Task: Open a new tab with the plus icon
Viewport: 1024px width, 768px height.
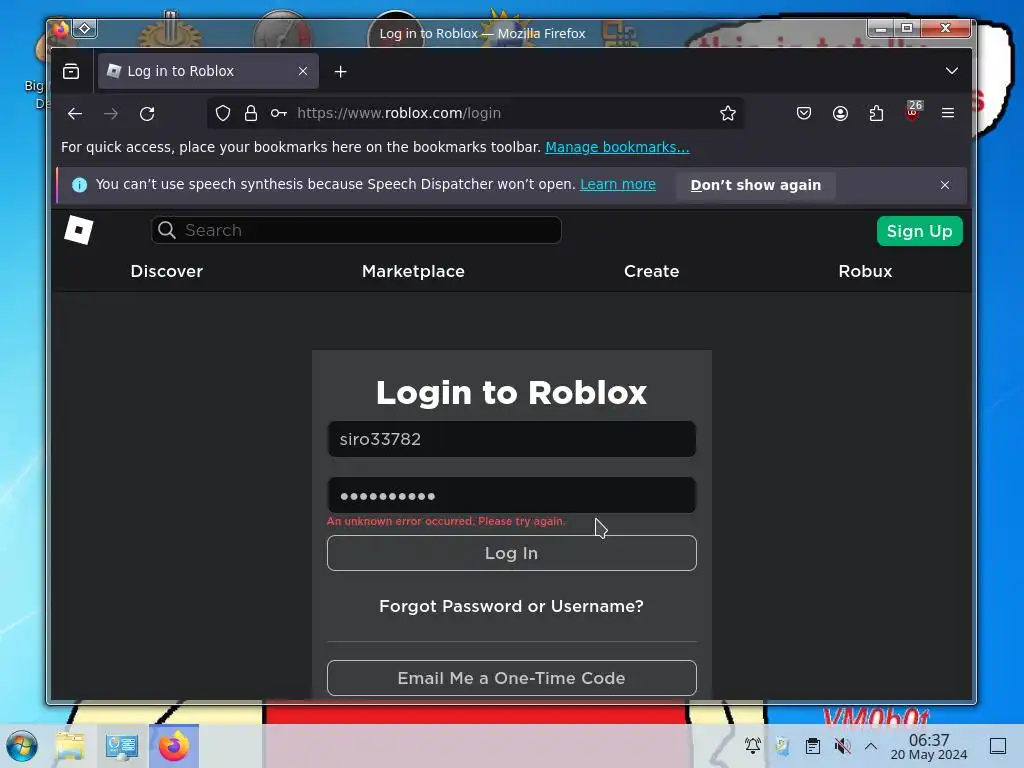Action: point(340,72)
